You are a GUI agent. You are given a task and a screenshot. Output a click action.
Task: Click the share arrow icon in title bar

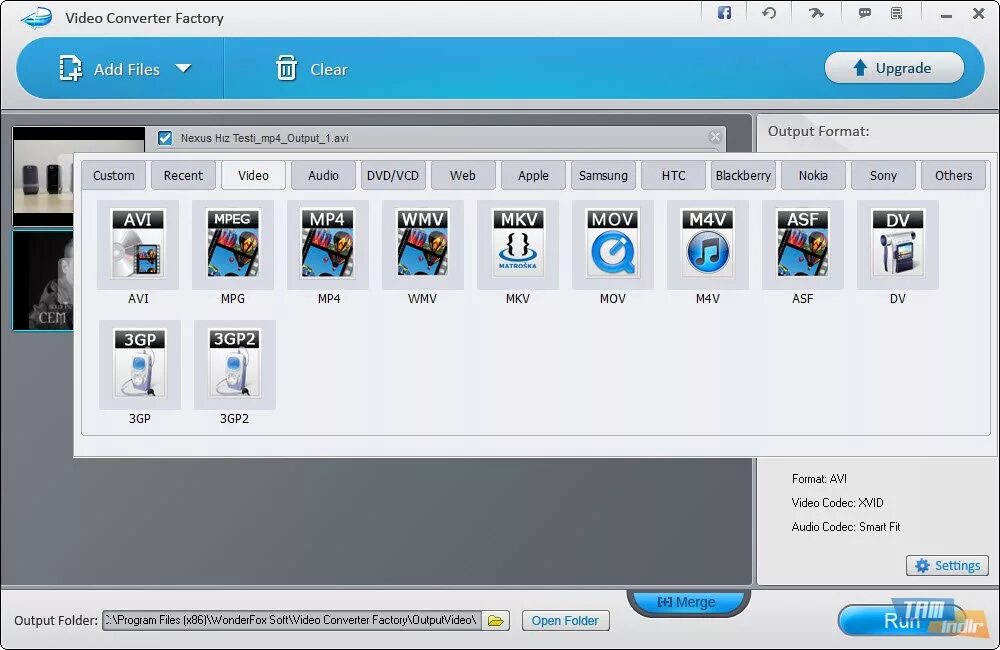pyautogui.click(x=816, y=13)
